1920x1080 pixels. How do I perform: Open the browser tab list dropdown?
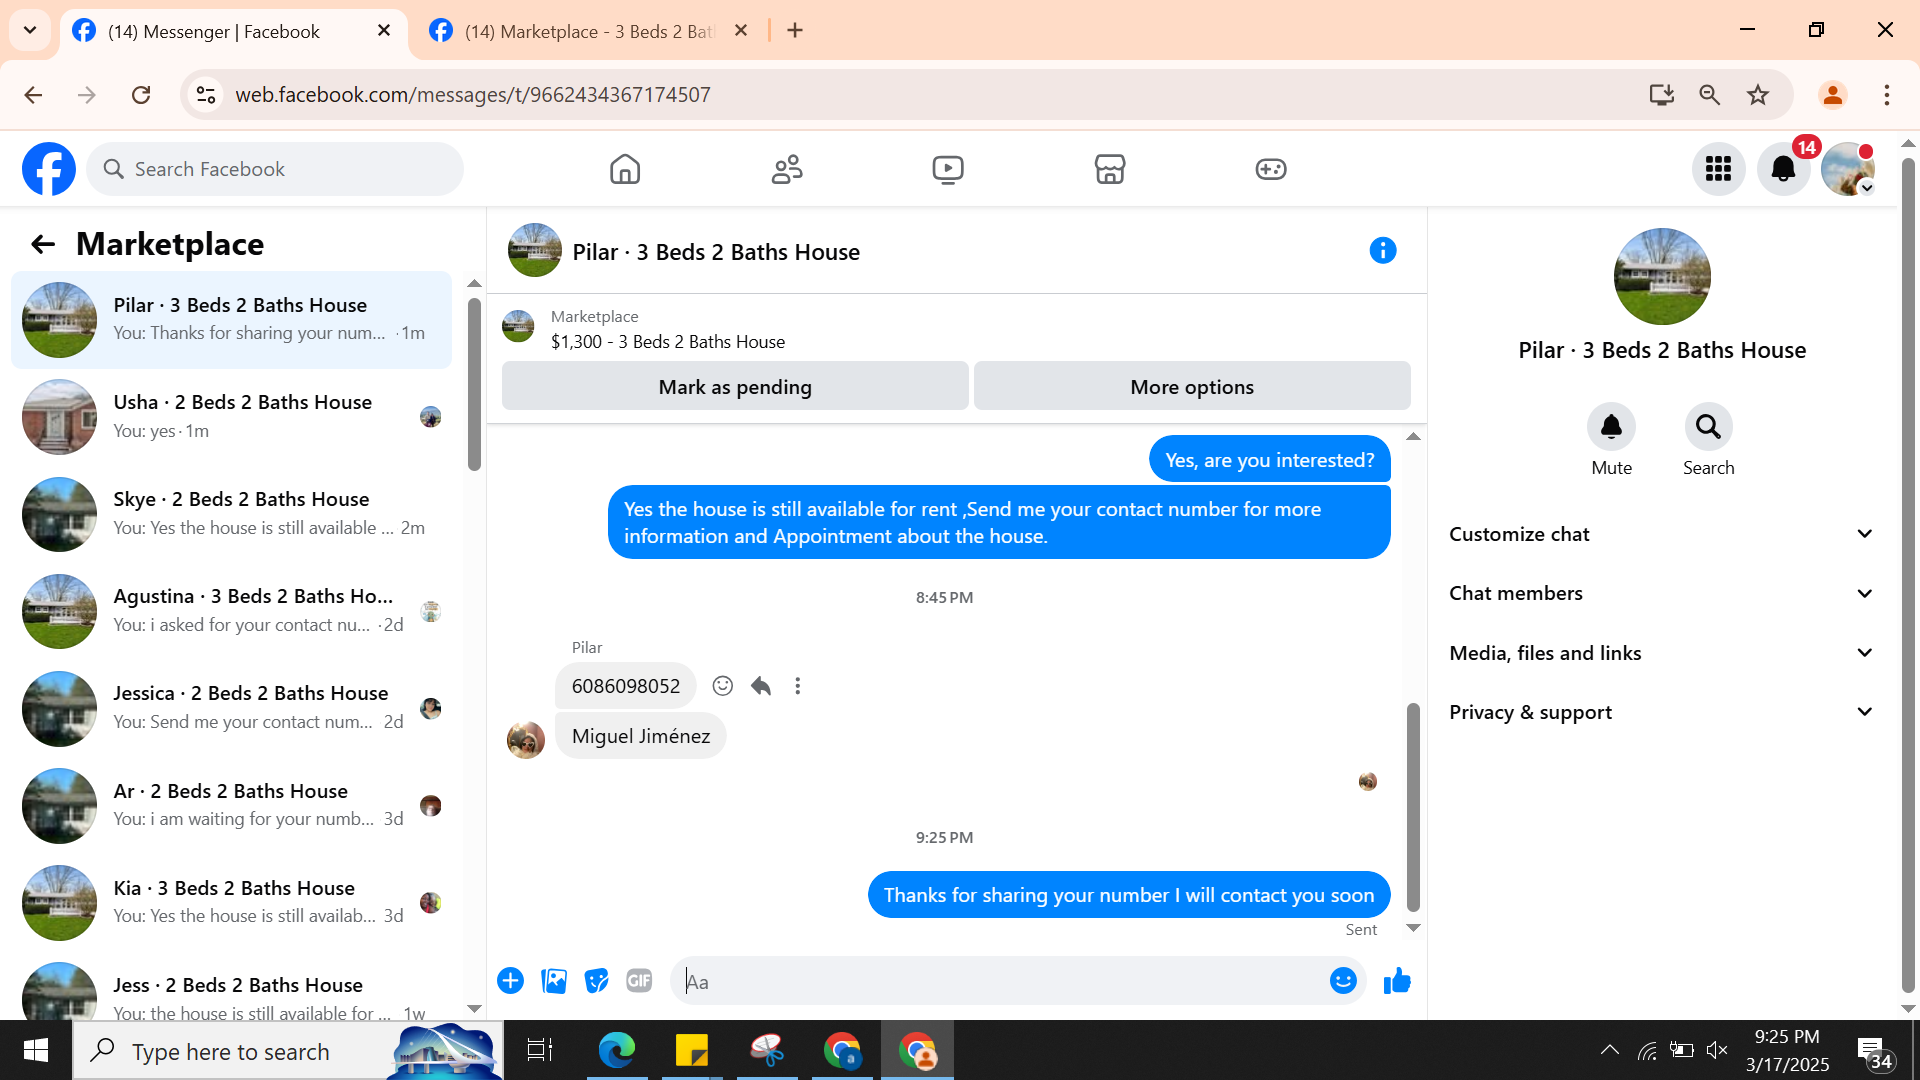click(x=30, y=30)
